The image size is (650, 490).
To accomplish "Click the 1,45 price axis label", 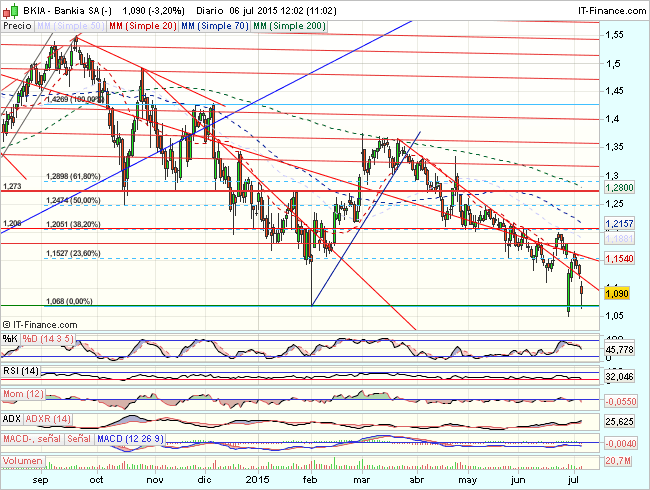I will pos(614,90).
